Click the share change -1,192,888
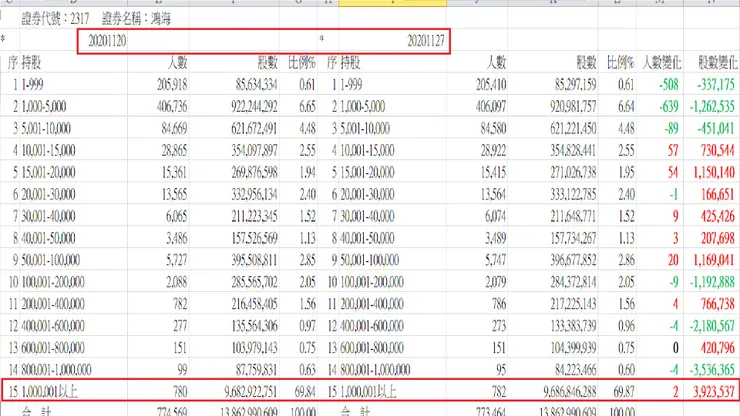The height and width of the screenshot is (416, 740). pyautogui.click(x=713, y=282)
